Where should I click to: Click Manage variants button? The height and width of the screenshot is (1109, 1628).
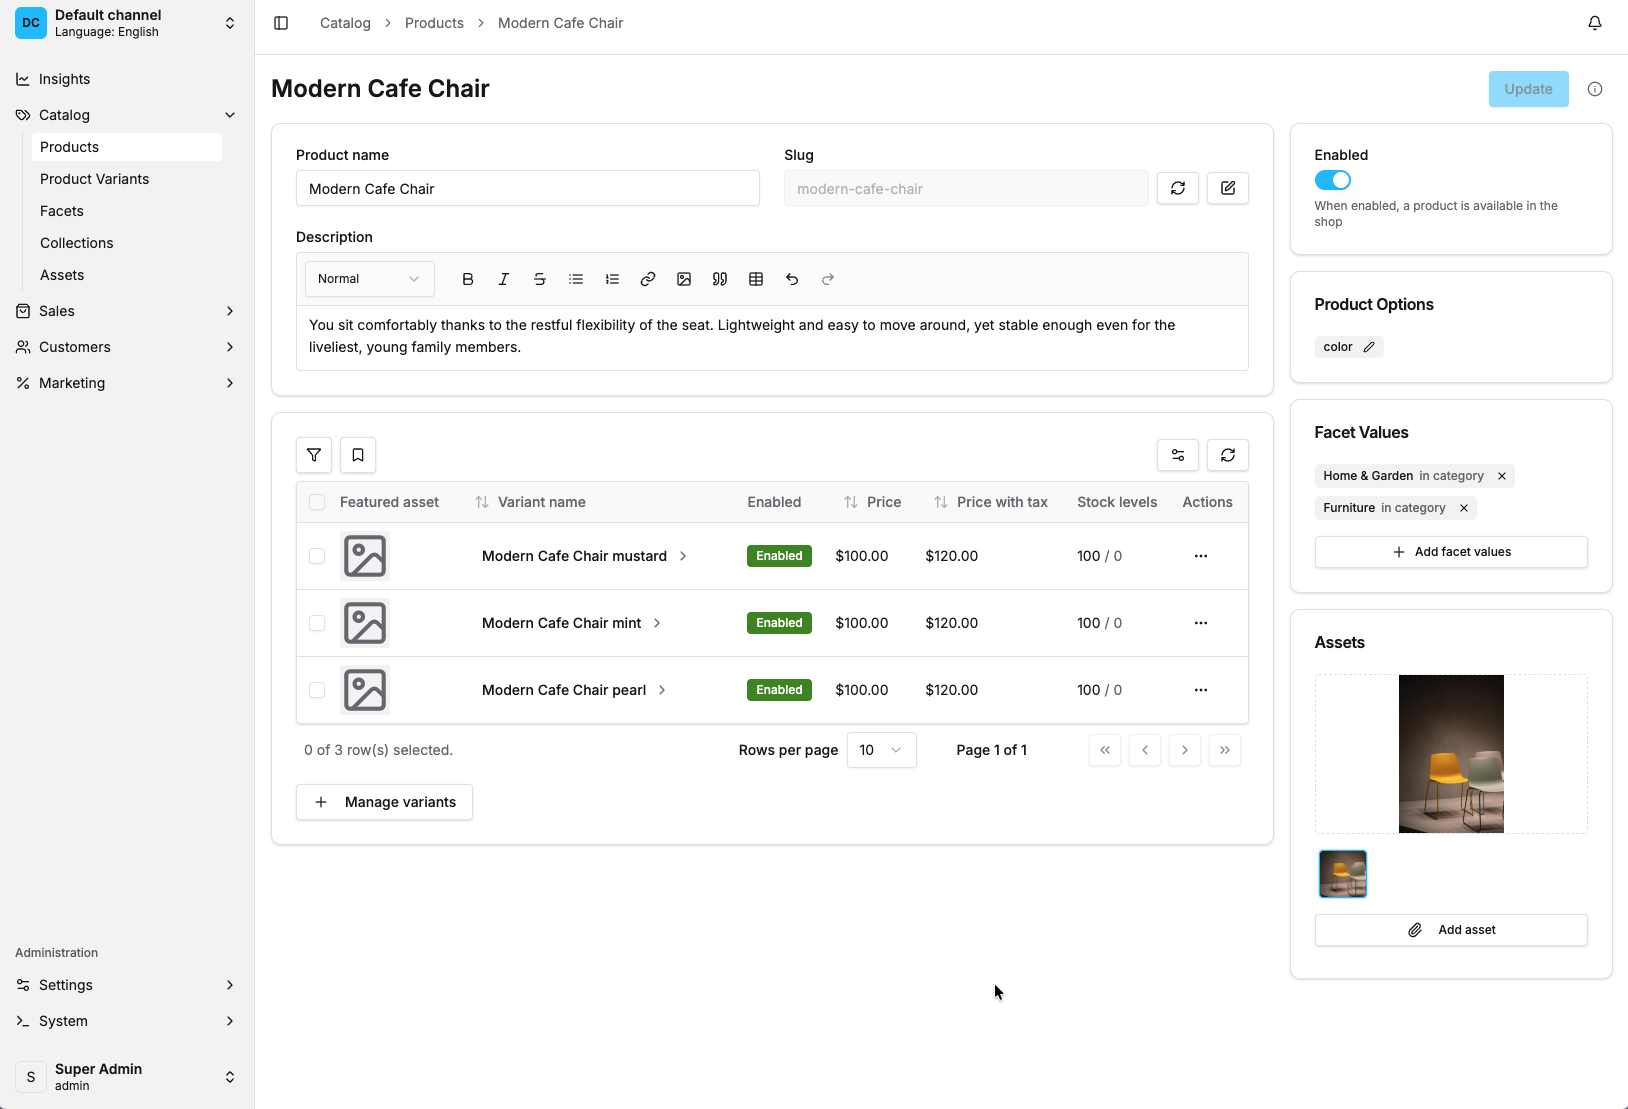[384, 802]
